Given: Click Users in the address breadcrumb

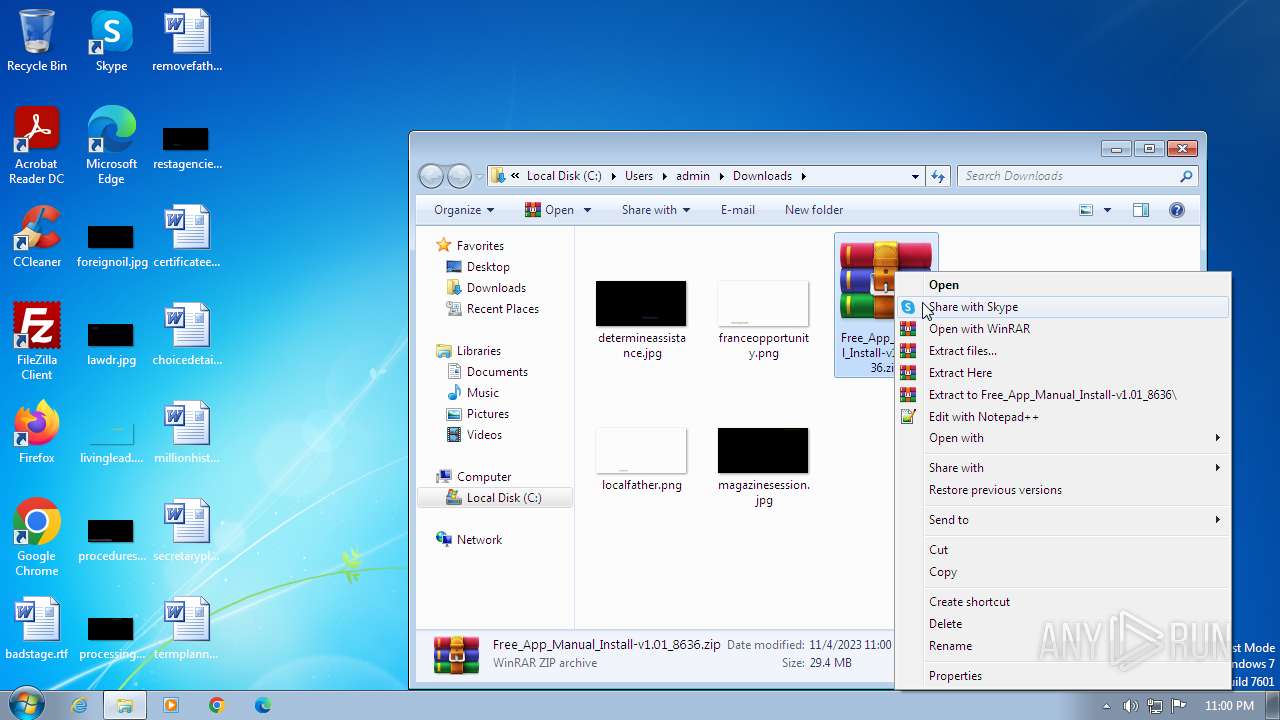Looking at the screenshot, I should coord(639,176).
